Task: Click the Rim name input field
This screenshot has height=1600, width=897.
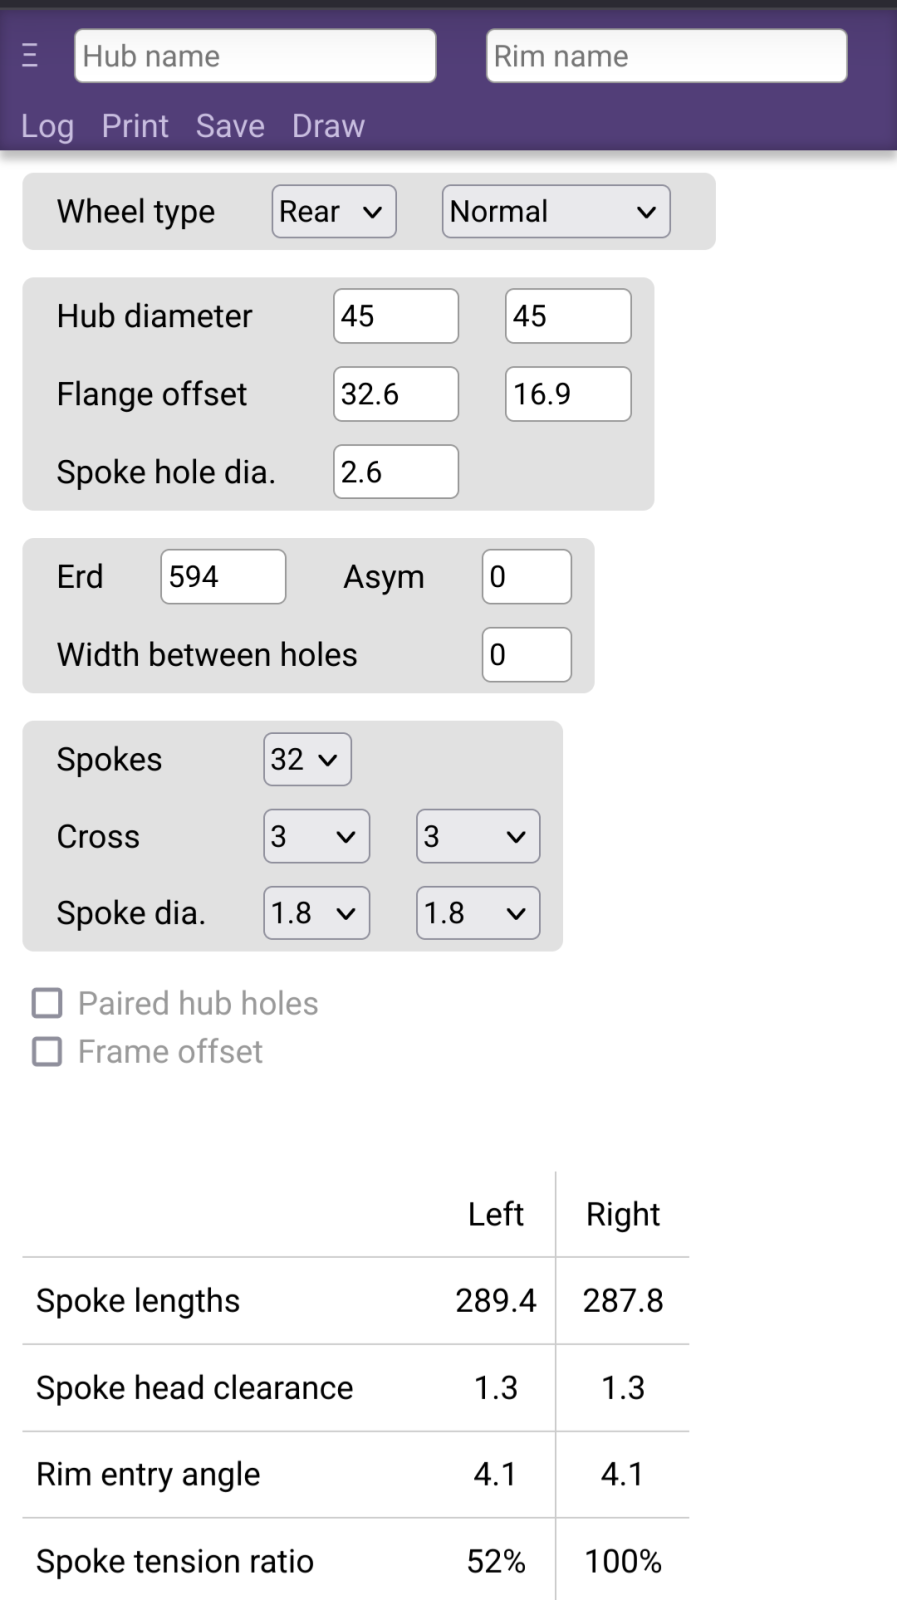Action: click(666, 56)
